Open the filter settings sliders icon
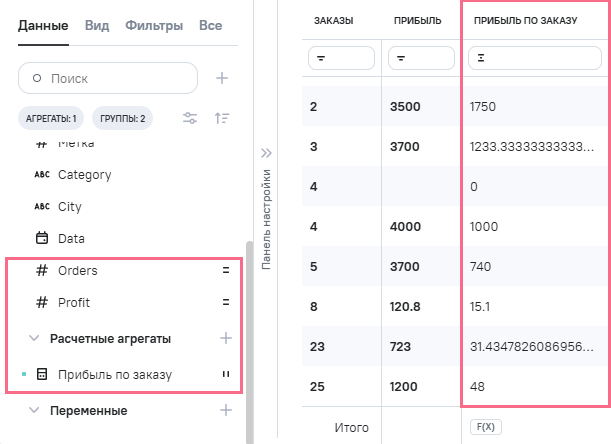Screen dimensions: 611x444 click(190, 119)
